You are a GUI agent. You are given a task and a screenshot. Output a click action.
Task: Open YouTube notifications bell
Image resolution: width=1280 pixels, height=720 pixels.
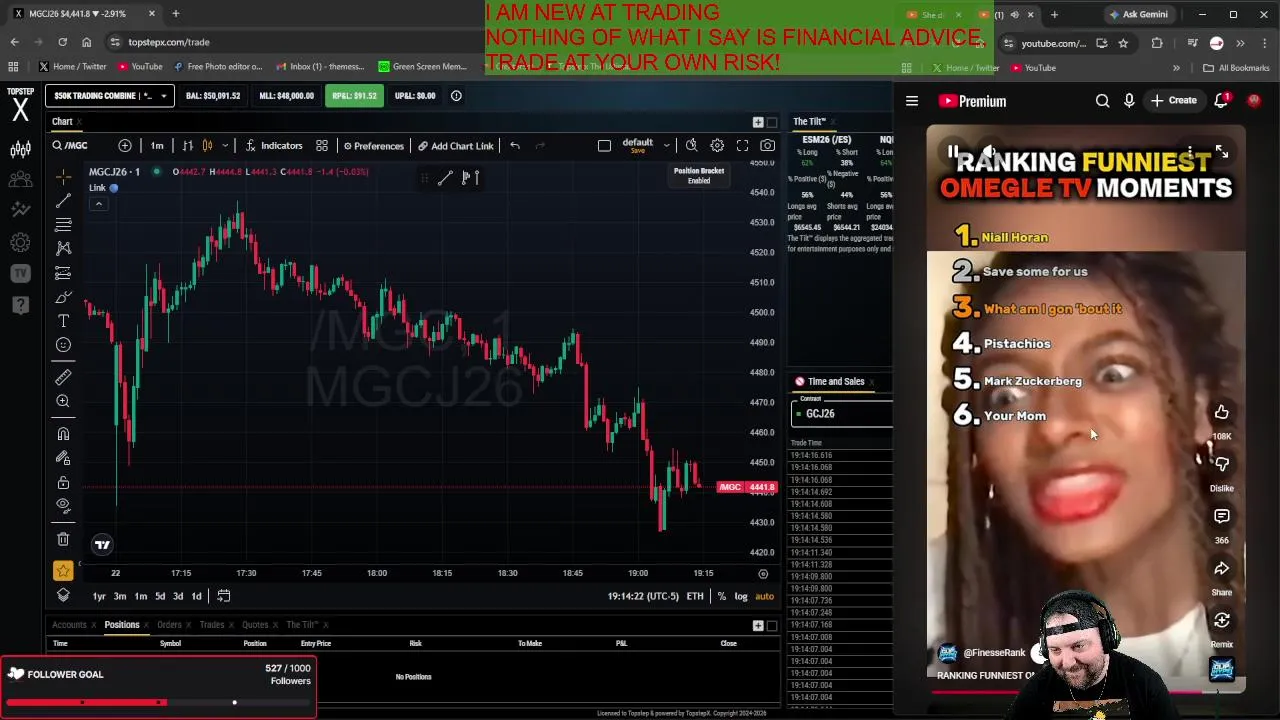click(1221, 101)
